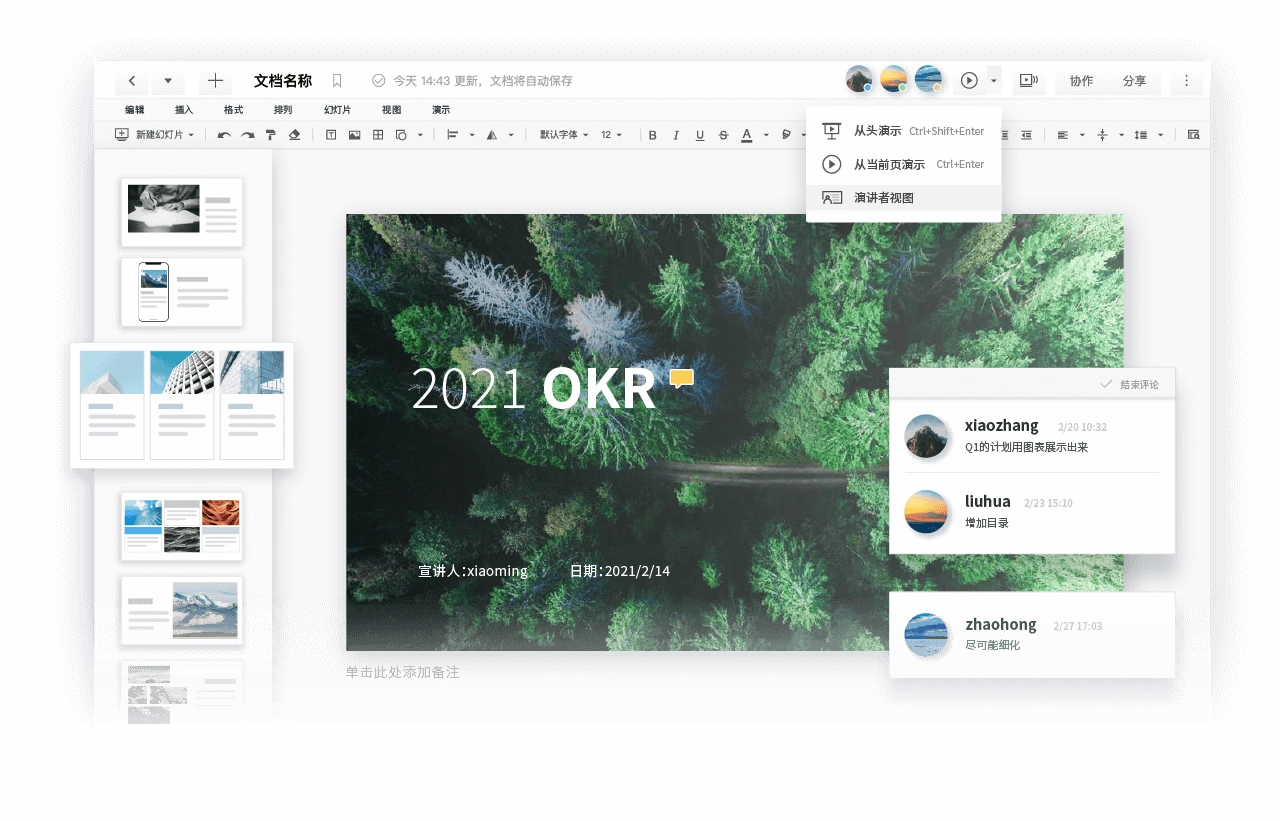Screen dimensions: 1280x821
Task: Open the 插入 menu
Action: click(184, 110)
